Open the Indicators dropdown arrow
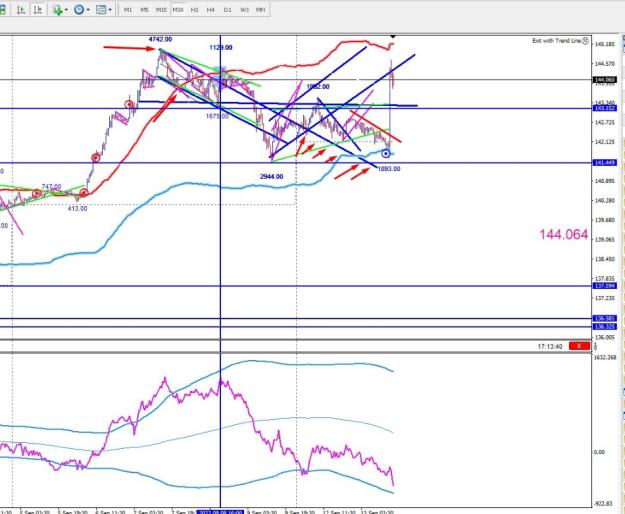Viewport: 625px width, 514px height. point(66,10)
